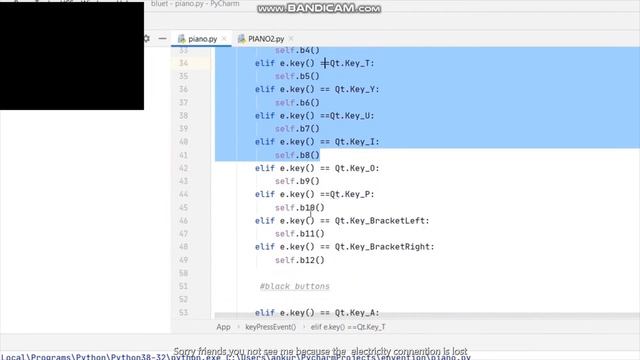The height and width of the screenshot is (360, 640).
Task: Switch to the PIANO2.py editor tab
Action: 266,39
